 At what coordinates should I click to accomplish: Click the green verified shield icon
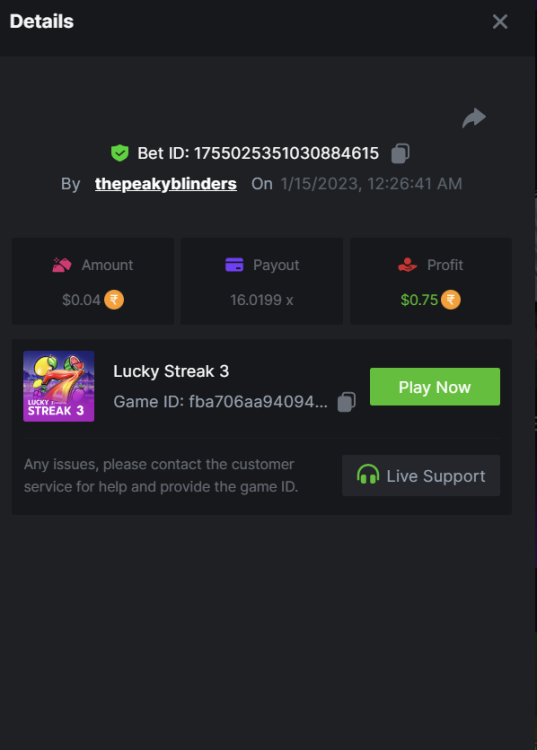pos(120,153)
